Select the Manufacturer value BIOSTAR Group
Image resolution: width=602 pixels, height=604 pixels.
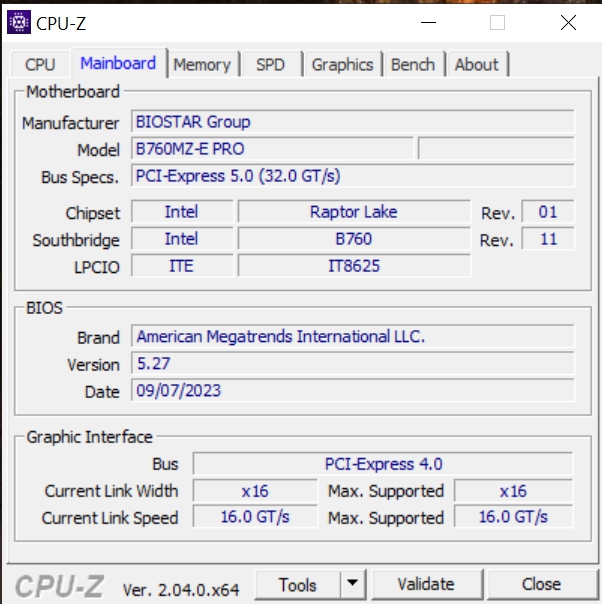(353, 122)
